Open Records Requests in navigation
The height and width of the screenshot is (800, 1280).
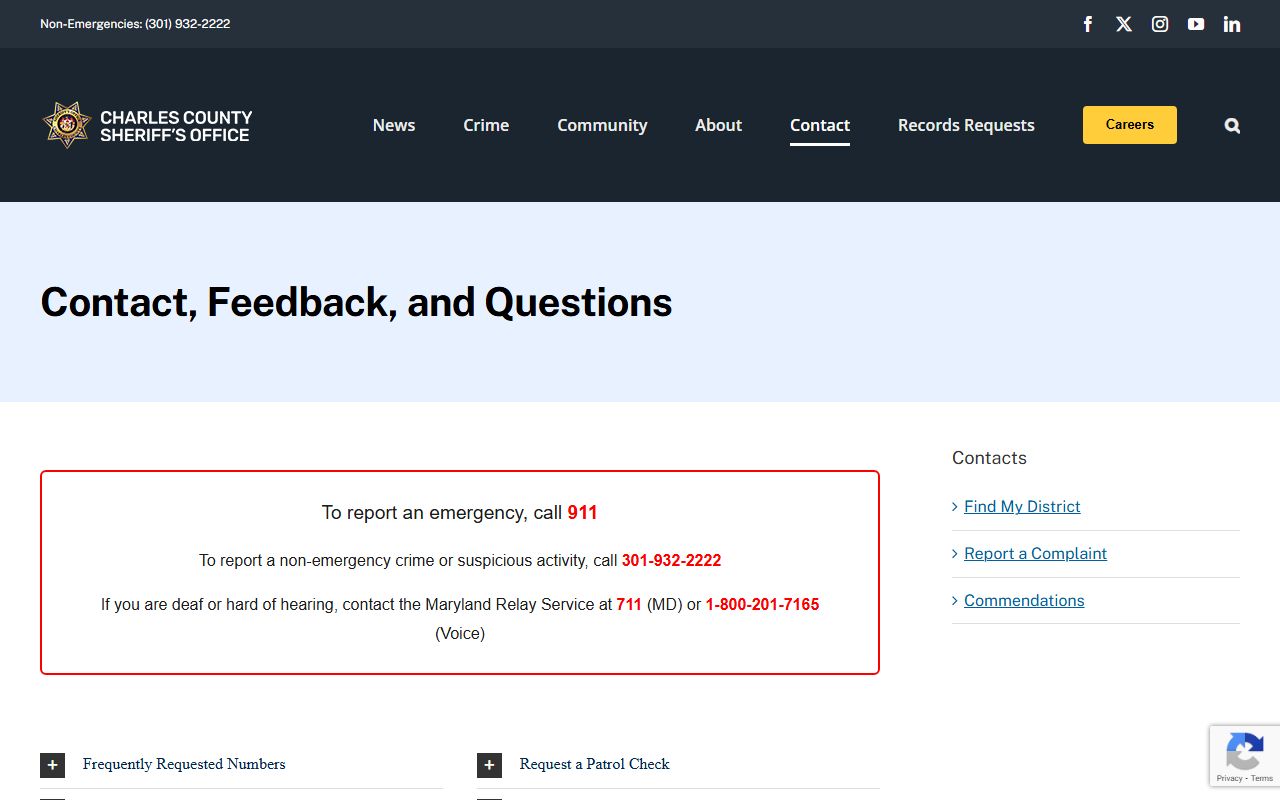[966, 125]
